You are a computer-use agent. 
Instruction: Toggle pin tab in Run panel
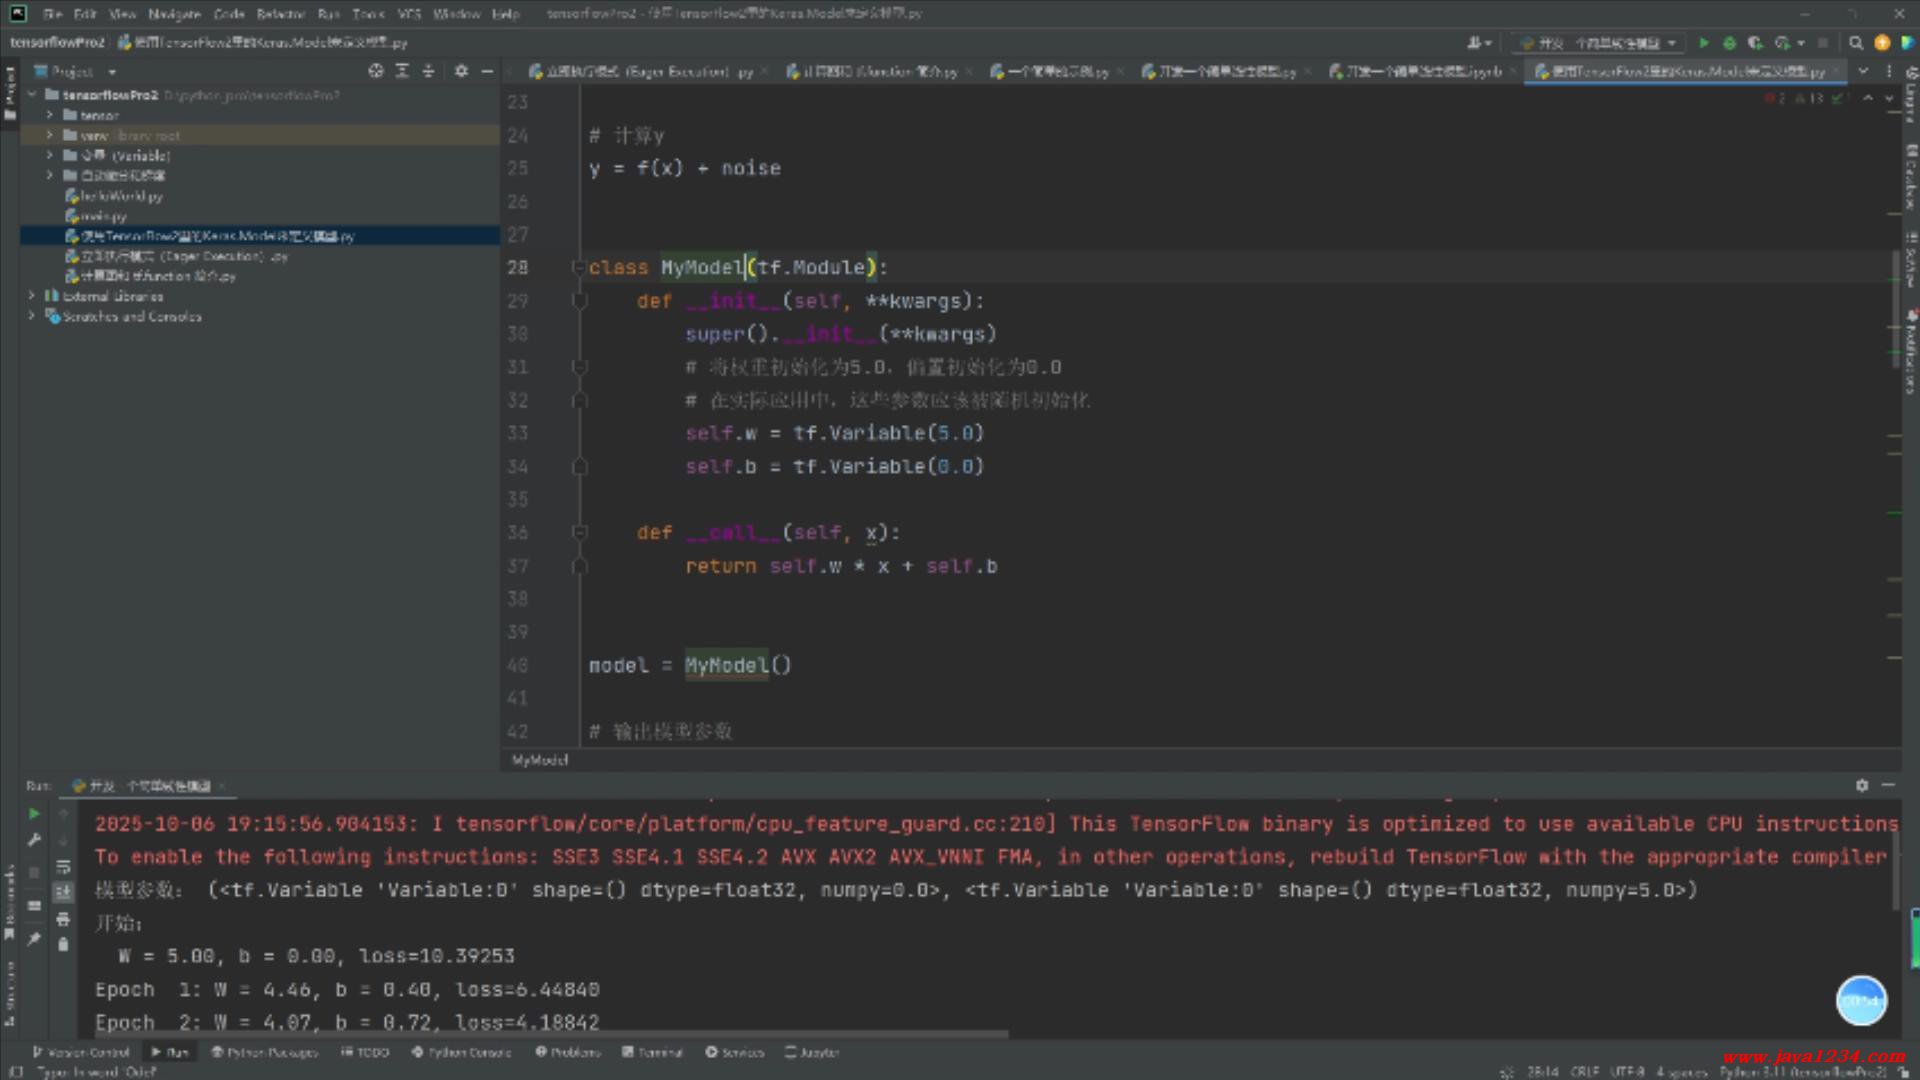[x=33, y=939]
